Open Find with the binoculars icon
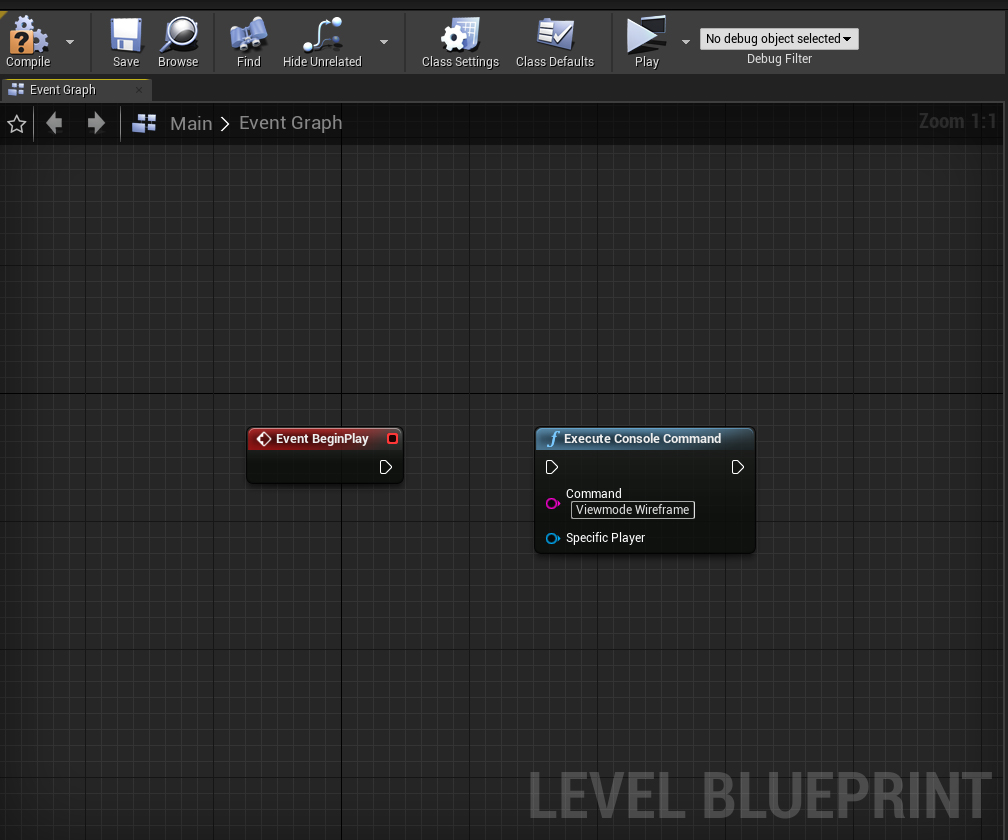This screenshot has width=1008, height=840. [249, 42]
